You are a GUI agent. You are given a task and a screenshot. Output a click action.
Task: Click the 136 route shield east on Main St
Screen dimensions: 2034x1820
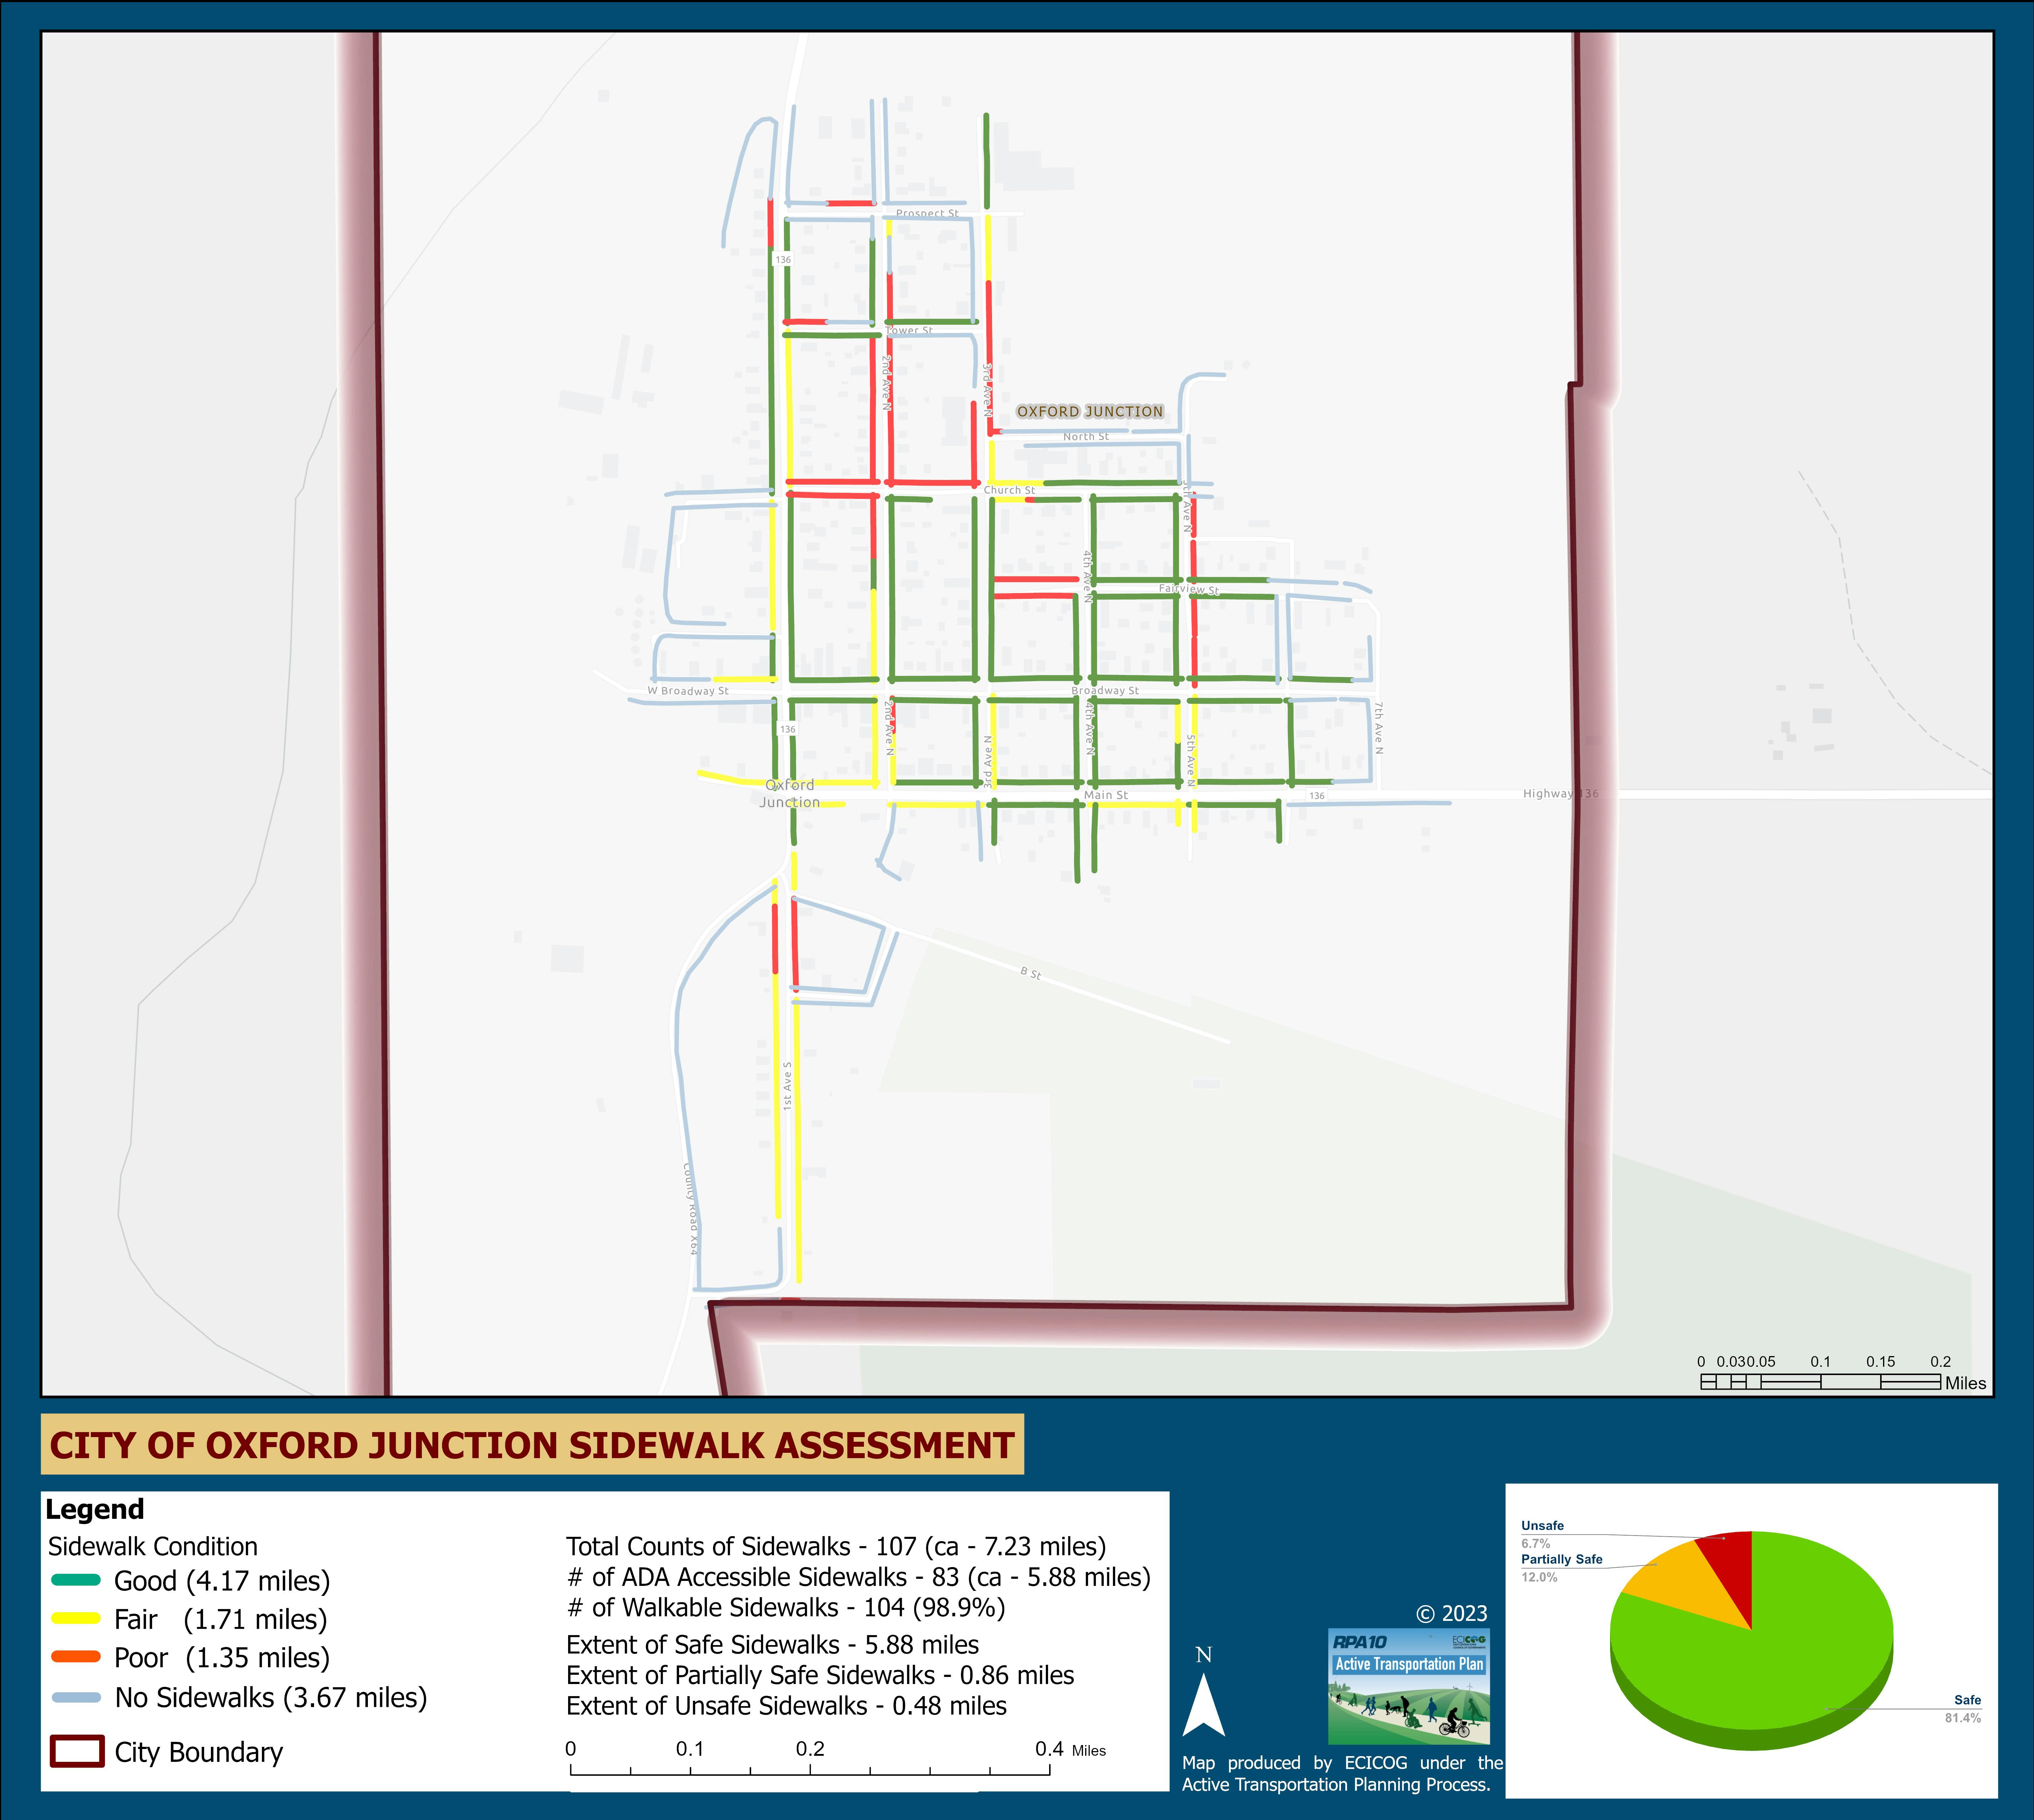pos(1317,796)
